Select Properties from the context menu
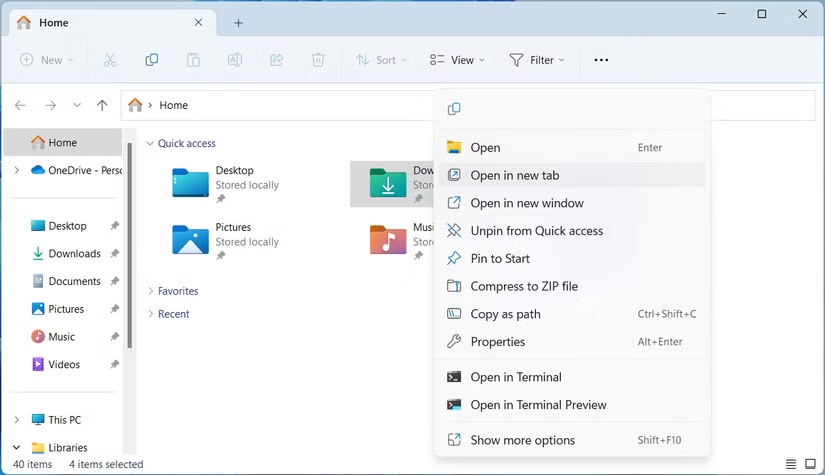Screen dimensions: 825x475 pyautogui.click(x=497, y=342)
